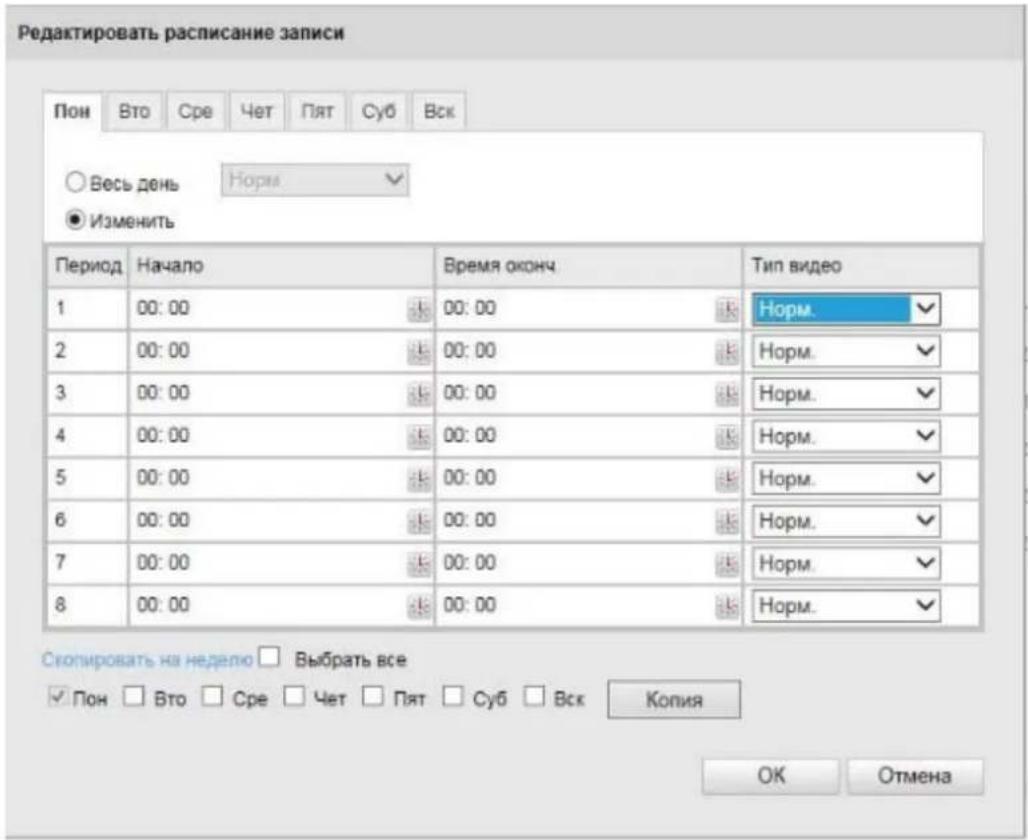Open time picker for period 7 start
The width and height of the screenshot is (1028, 840).
[x=419, y=563]
